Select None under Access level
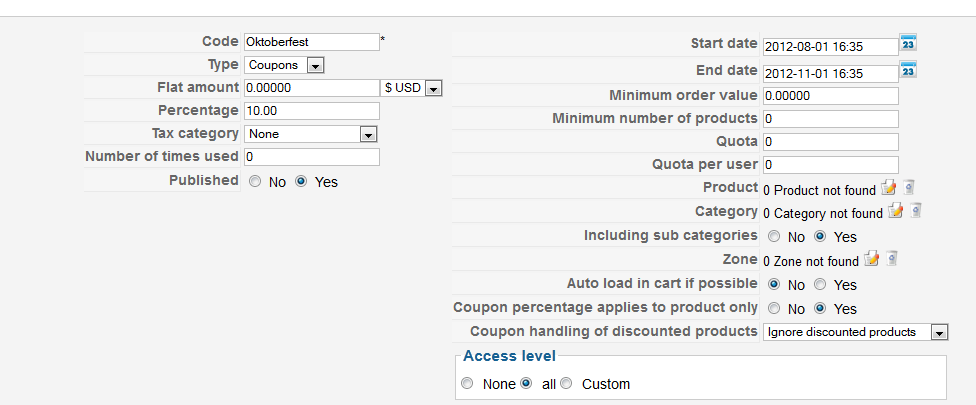976x405 pixels. 467,383
